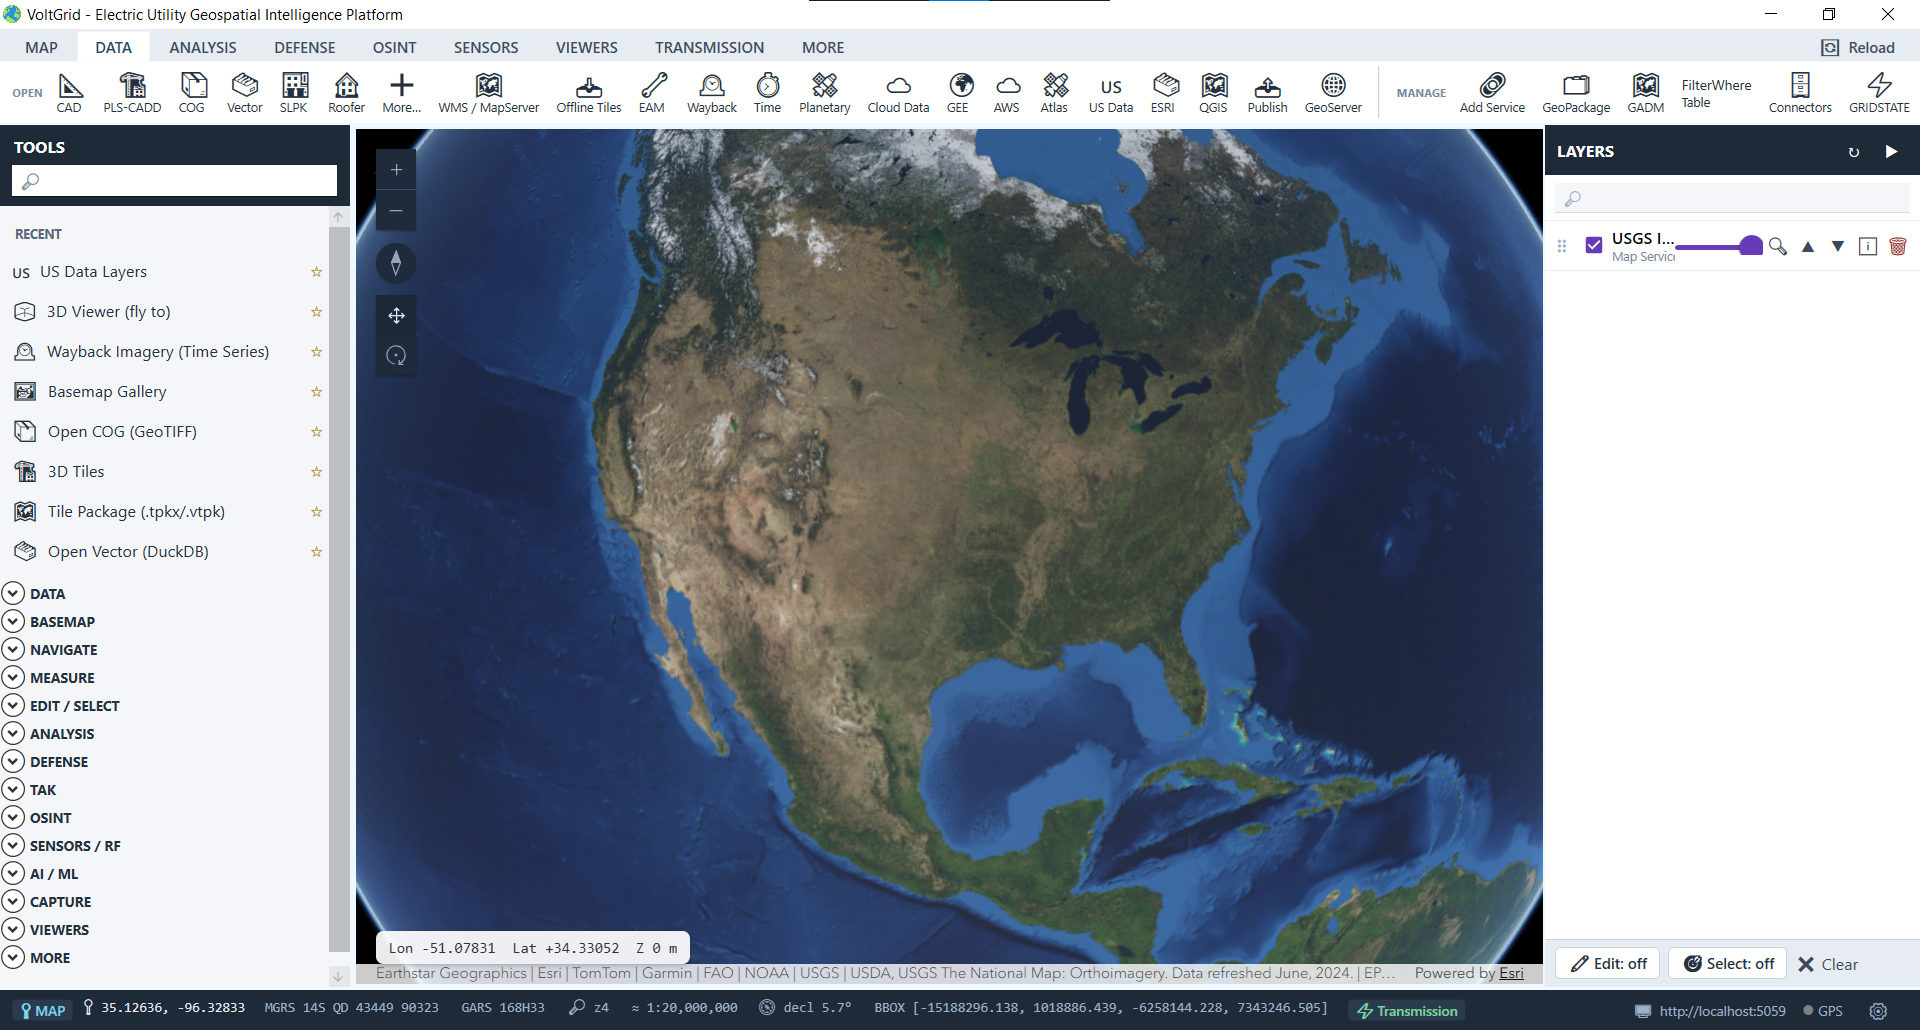
Task: Open AWS data source
Action: pyautogui.click(x=1007, y=93)
